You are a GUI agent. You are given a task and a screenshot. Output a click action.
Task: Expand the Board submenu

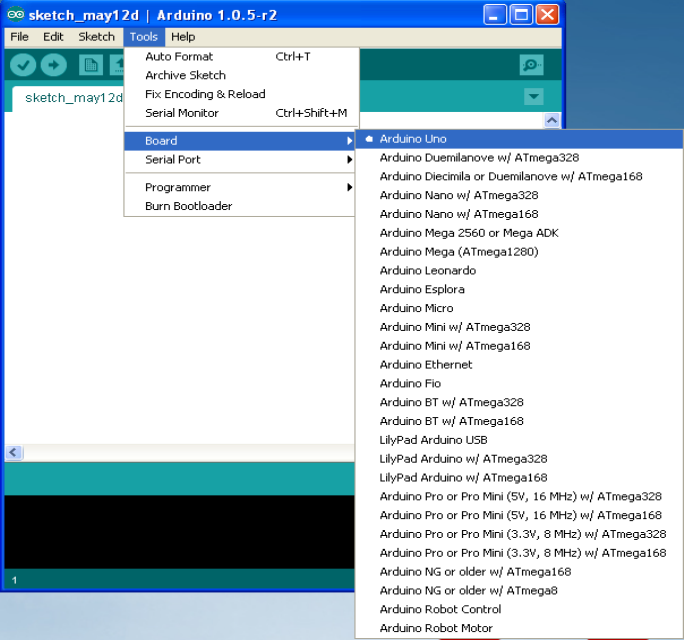(x=239, y=141)
